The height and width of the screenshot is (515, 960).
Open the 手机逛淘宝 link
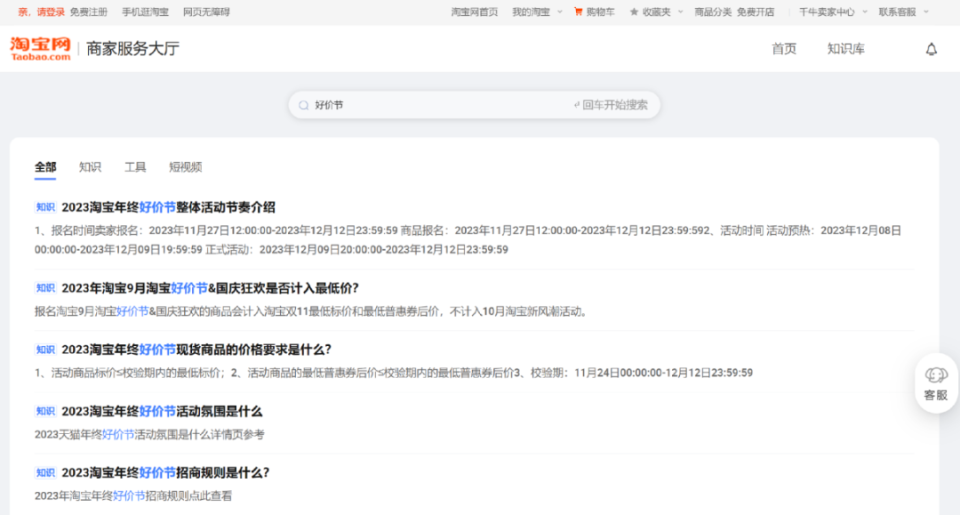[145, 12]
